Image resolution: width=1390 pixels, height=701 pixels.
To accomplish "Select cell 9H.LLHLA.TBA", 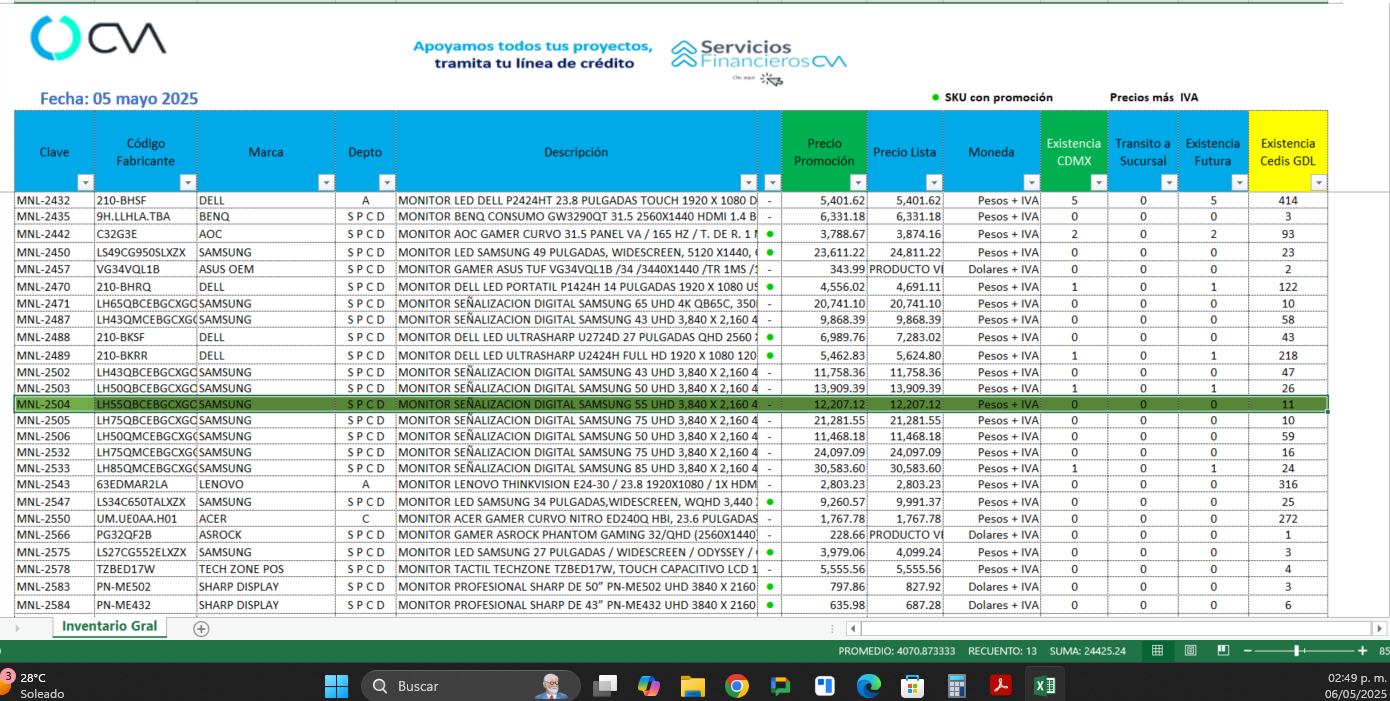I will point(146,217).
